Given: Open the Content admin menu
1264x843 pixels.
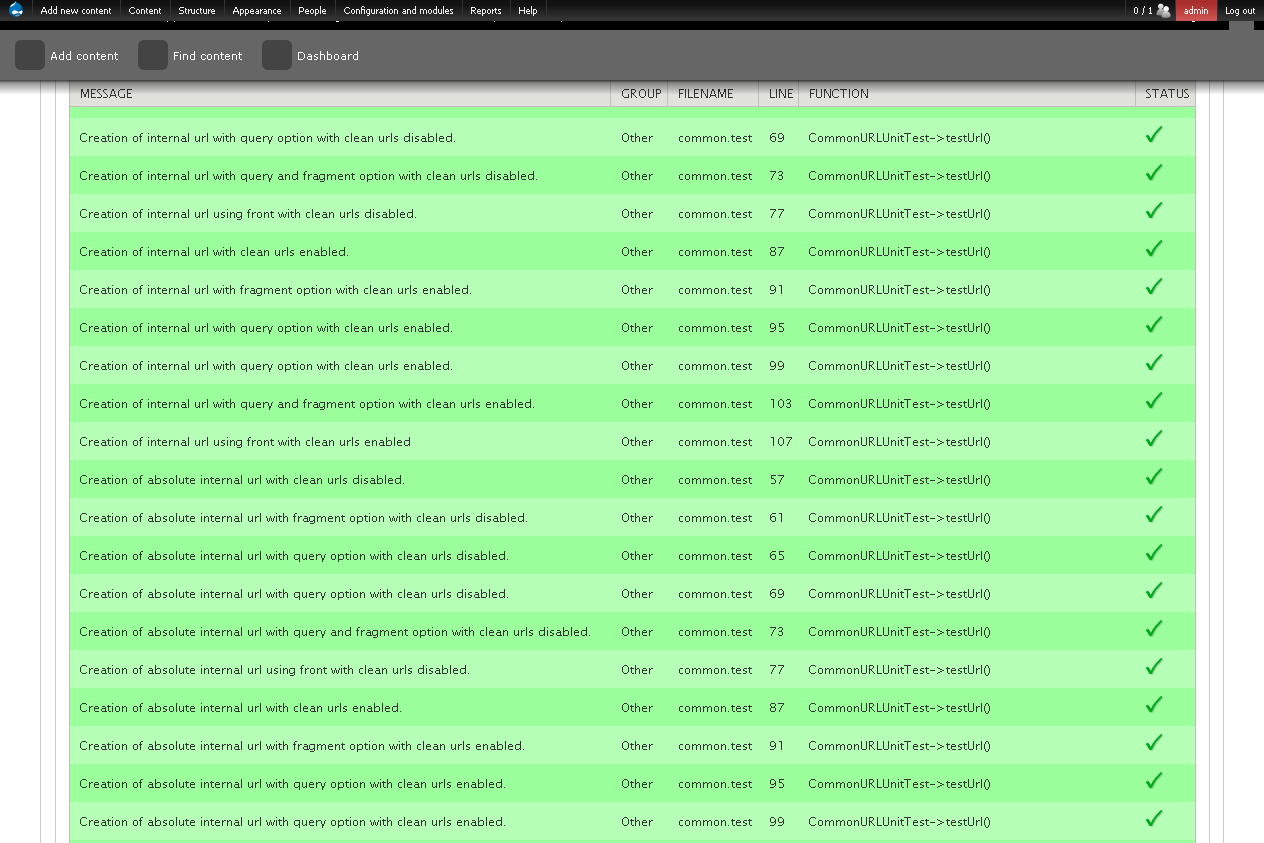Looking at the screenshot, I should click(x=145, y=11).
